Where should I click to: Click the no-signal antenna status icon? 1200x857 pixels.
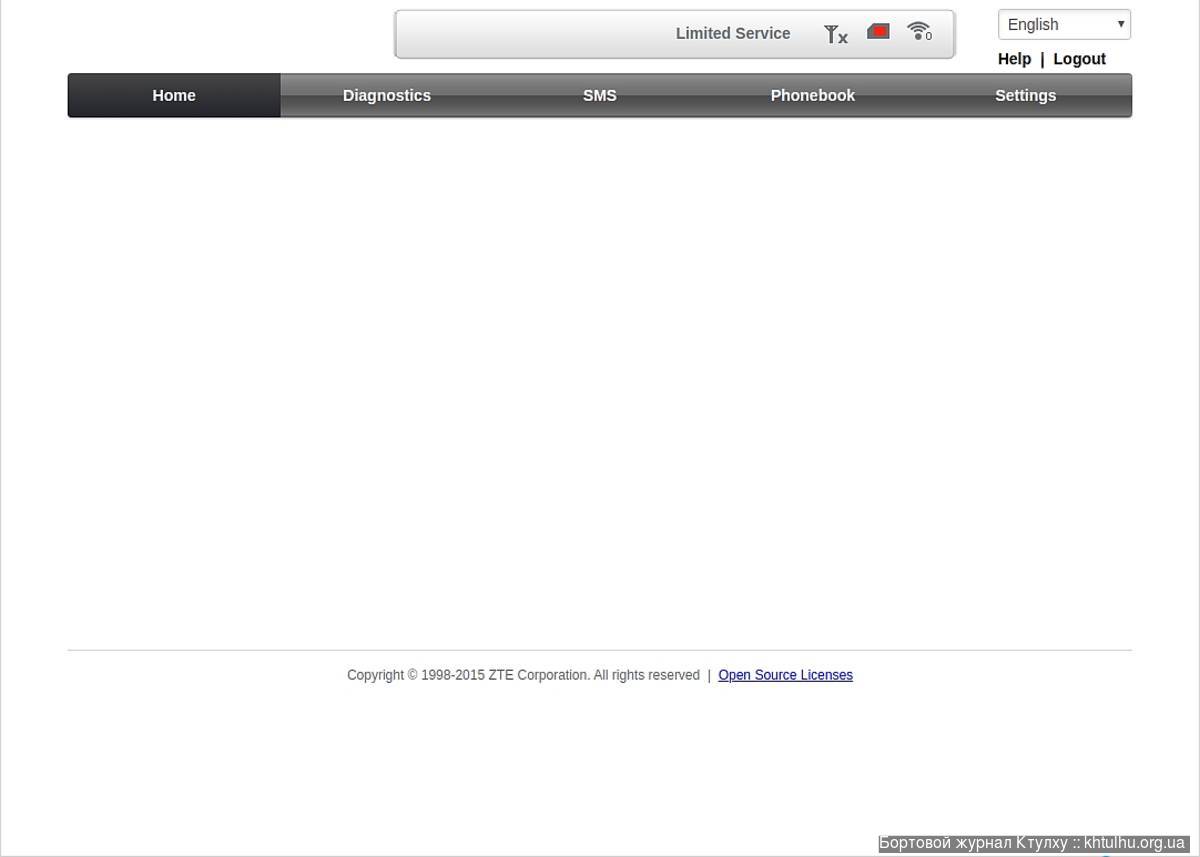coord(835,34)
